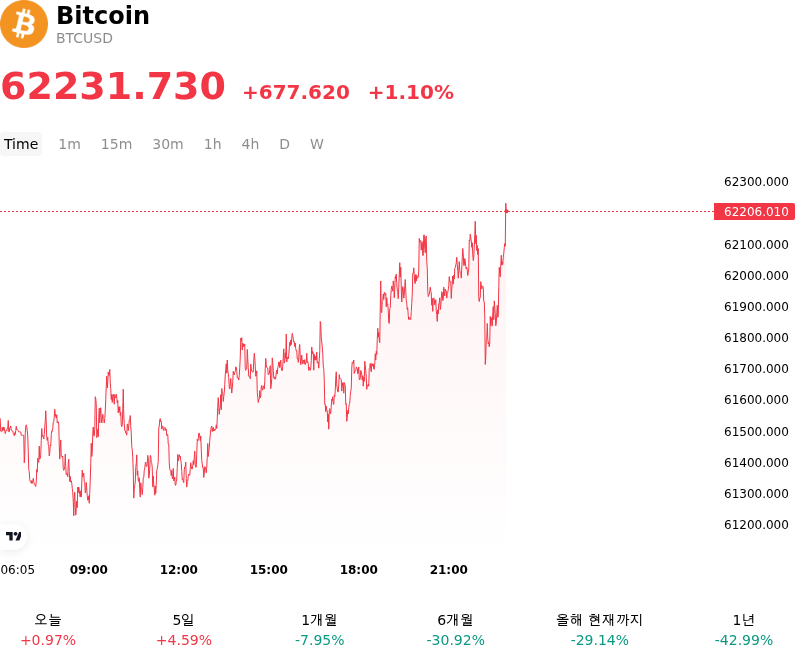Viewport: 800px width, 660px height.
Task: Click the 18:00 time axis marker
Action: (x=359, y=569)
